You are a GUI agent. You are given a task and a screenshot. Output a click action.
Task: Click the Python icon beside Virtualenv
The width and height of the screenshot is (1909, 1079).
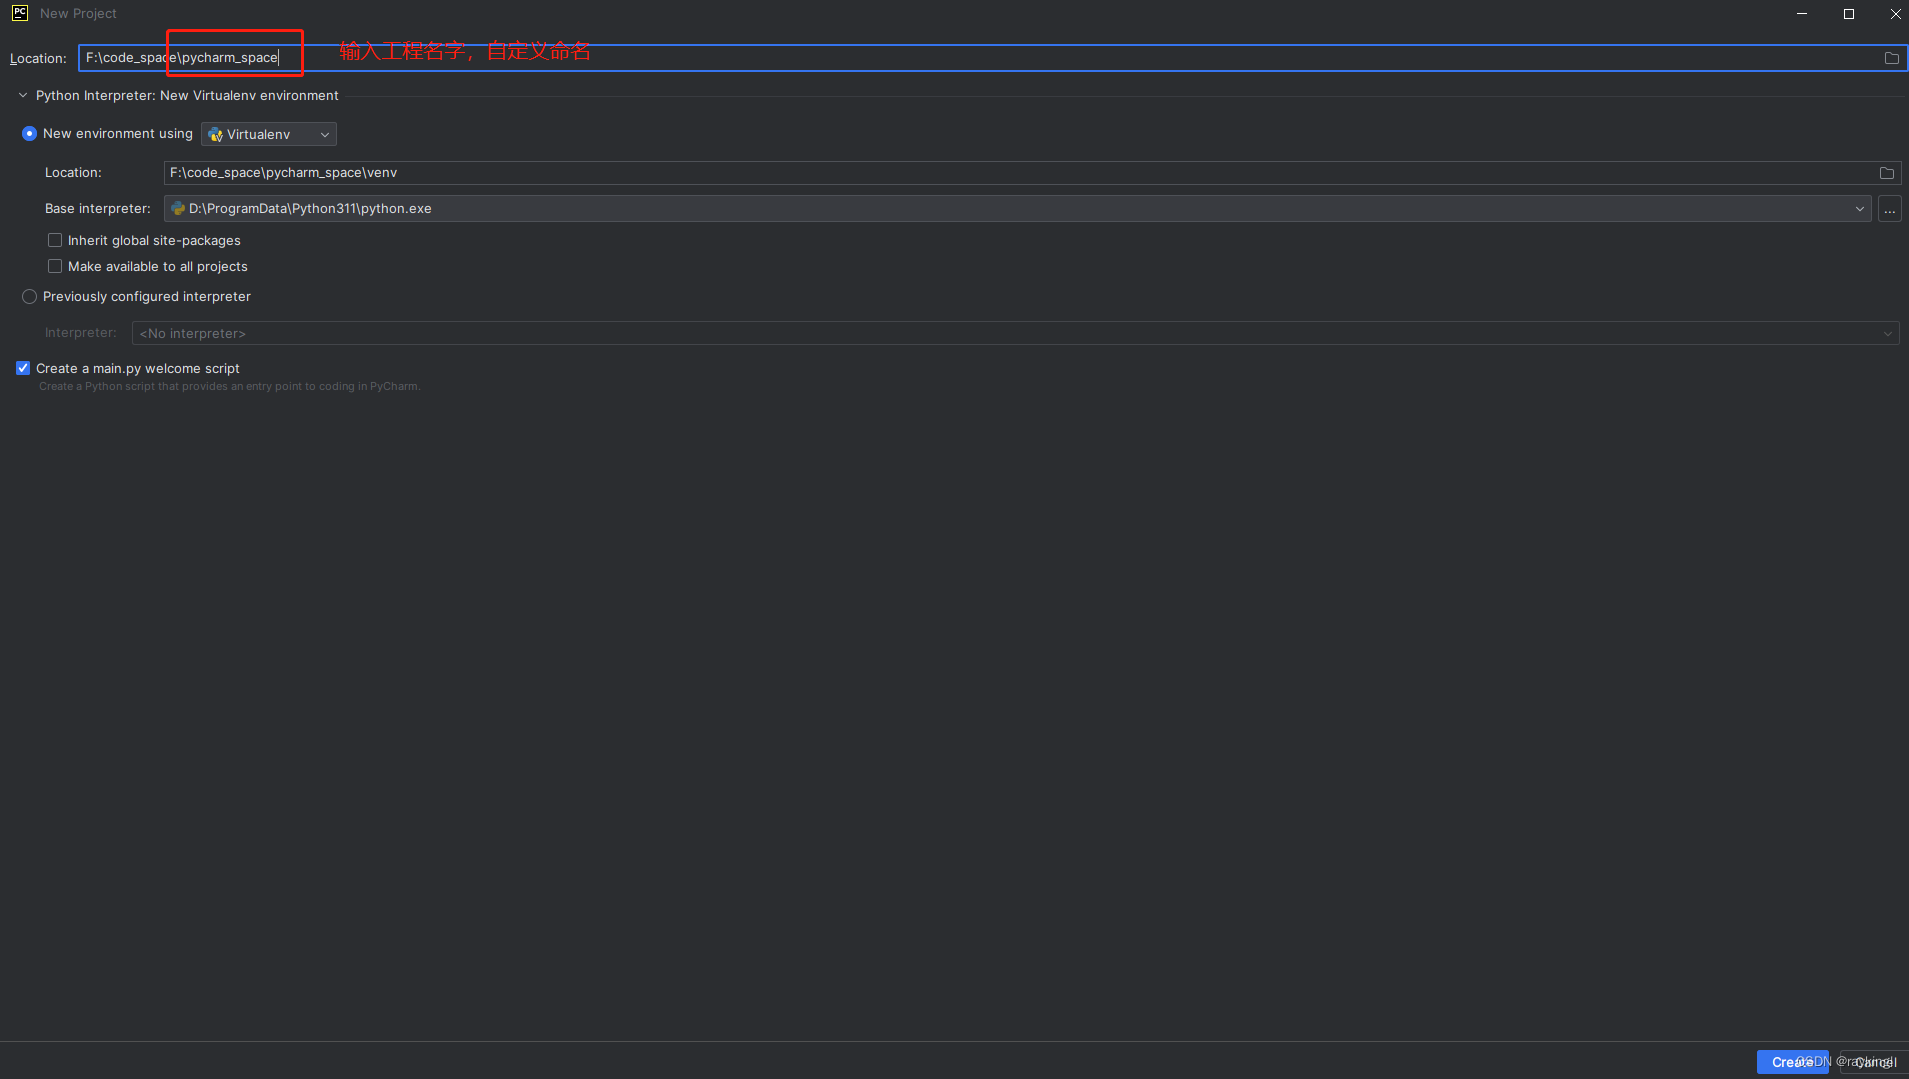coord(215,135)
